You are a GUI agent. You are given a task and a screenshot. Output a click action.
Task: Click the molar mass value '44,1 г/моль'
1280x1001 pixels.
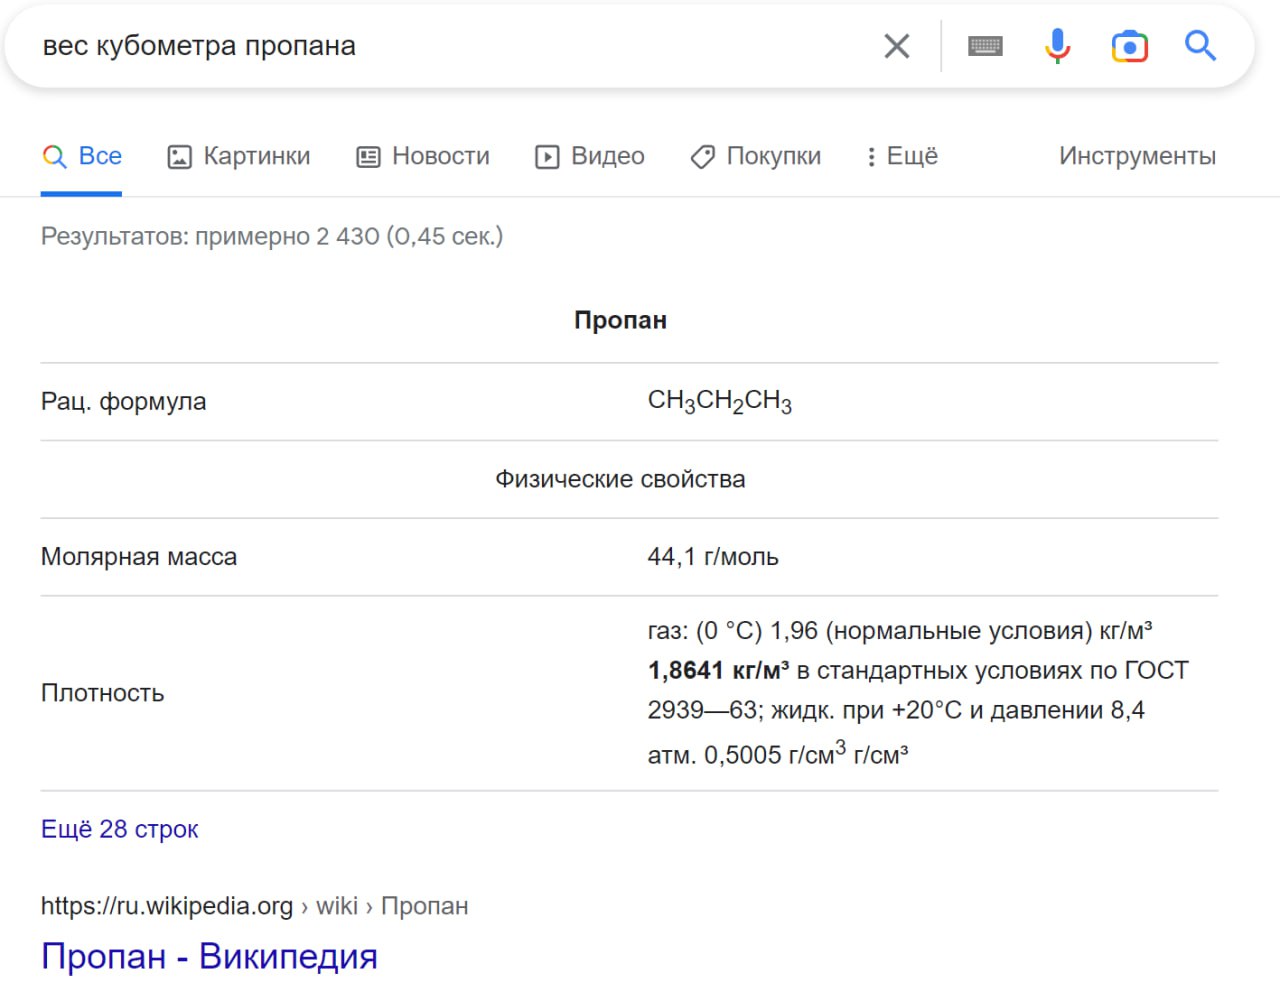712,557
